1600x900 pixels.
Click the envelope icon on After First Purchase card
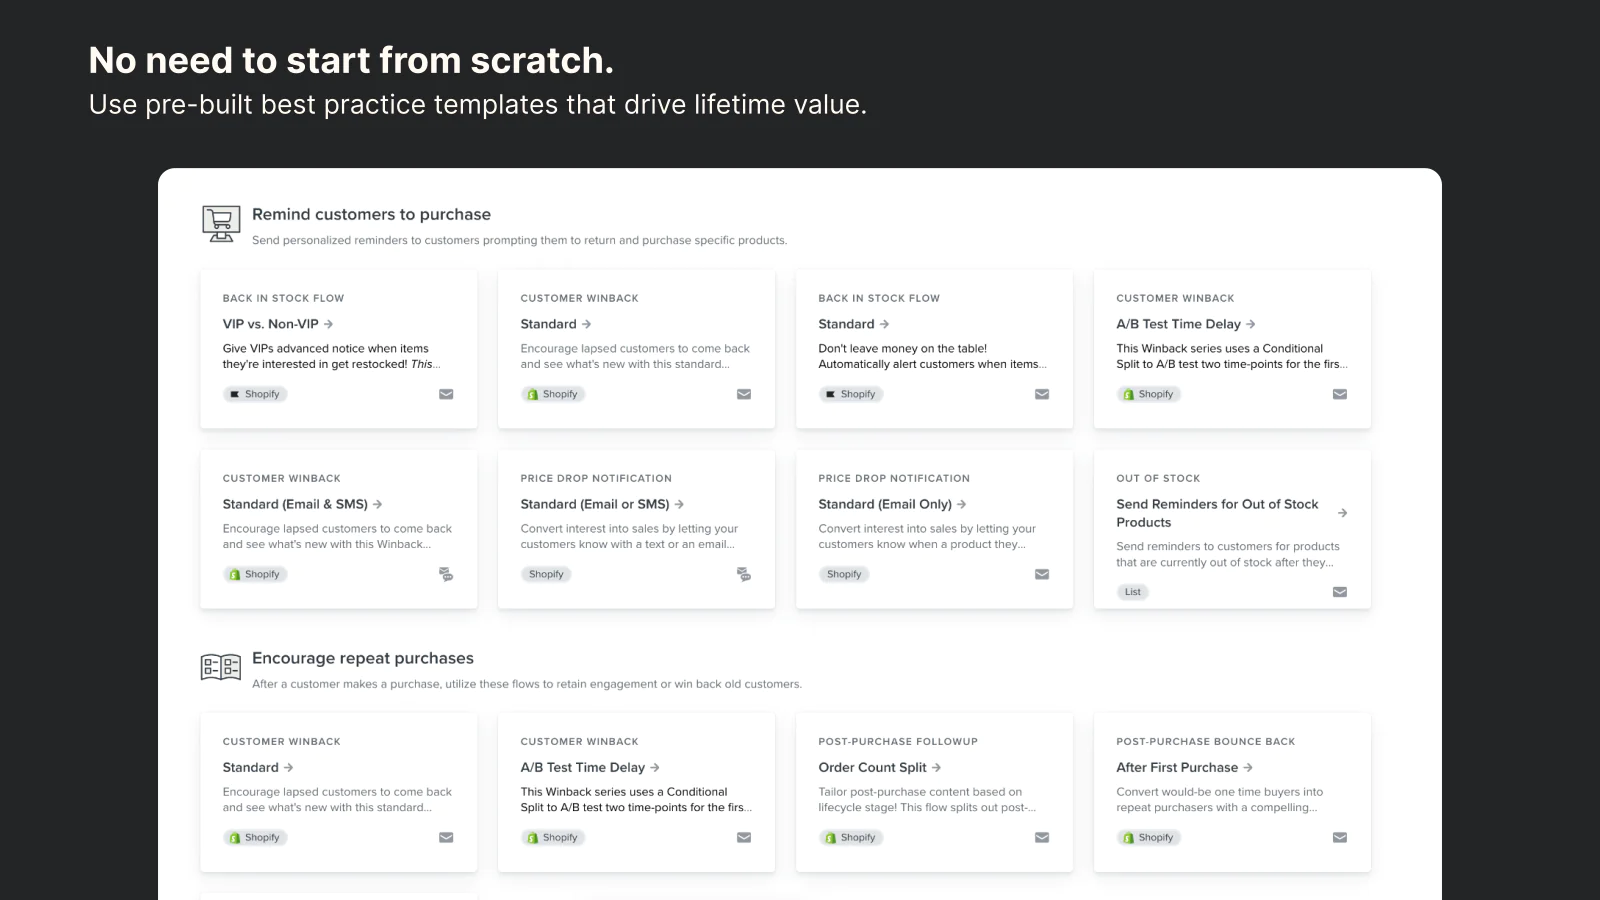click(1340, 837)
